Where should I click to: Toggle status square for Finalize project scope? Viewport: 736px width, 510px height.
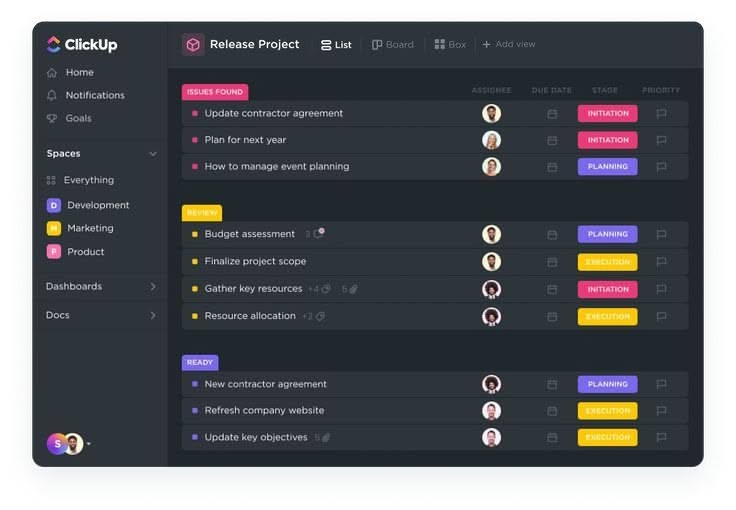tap(195, 262)
